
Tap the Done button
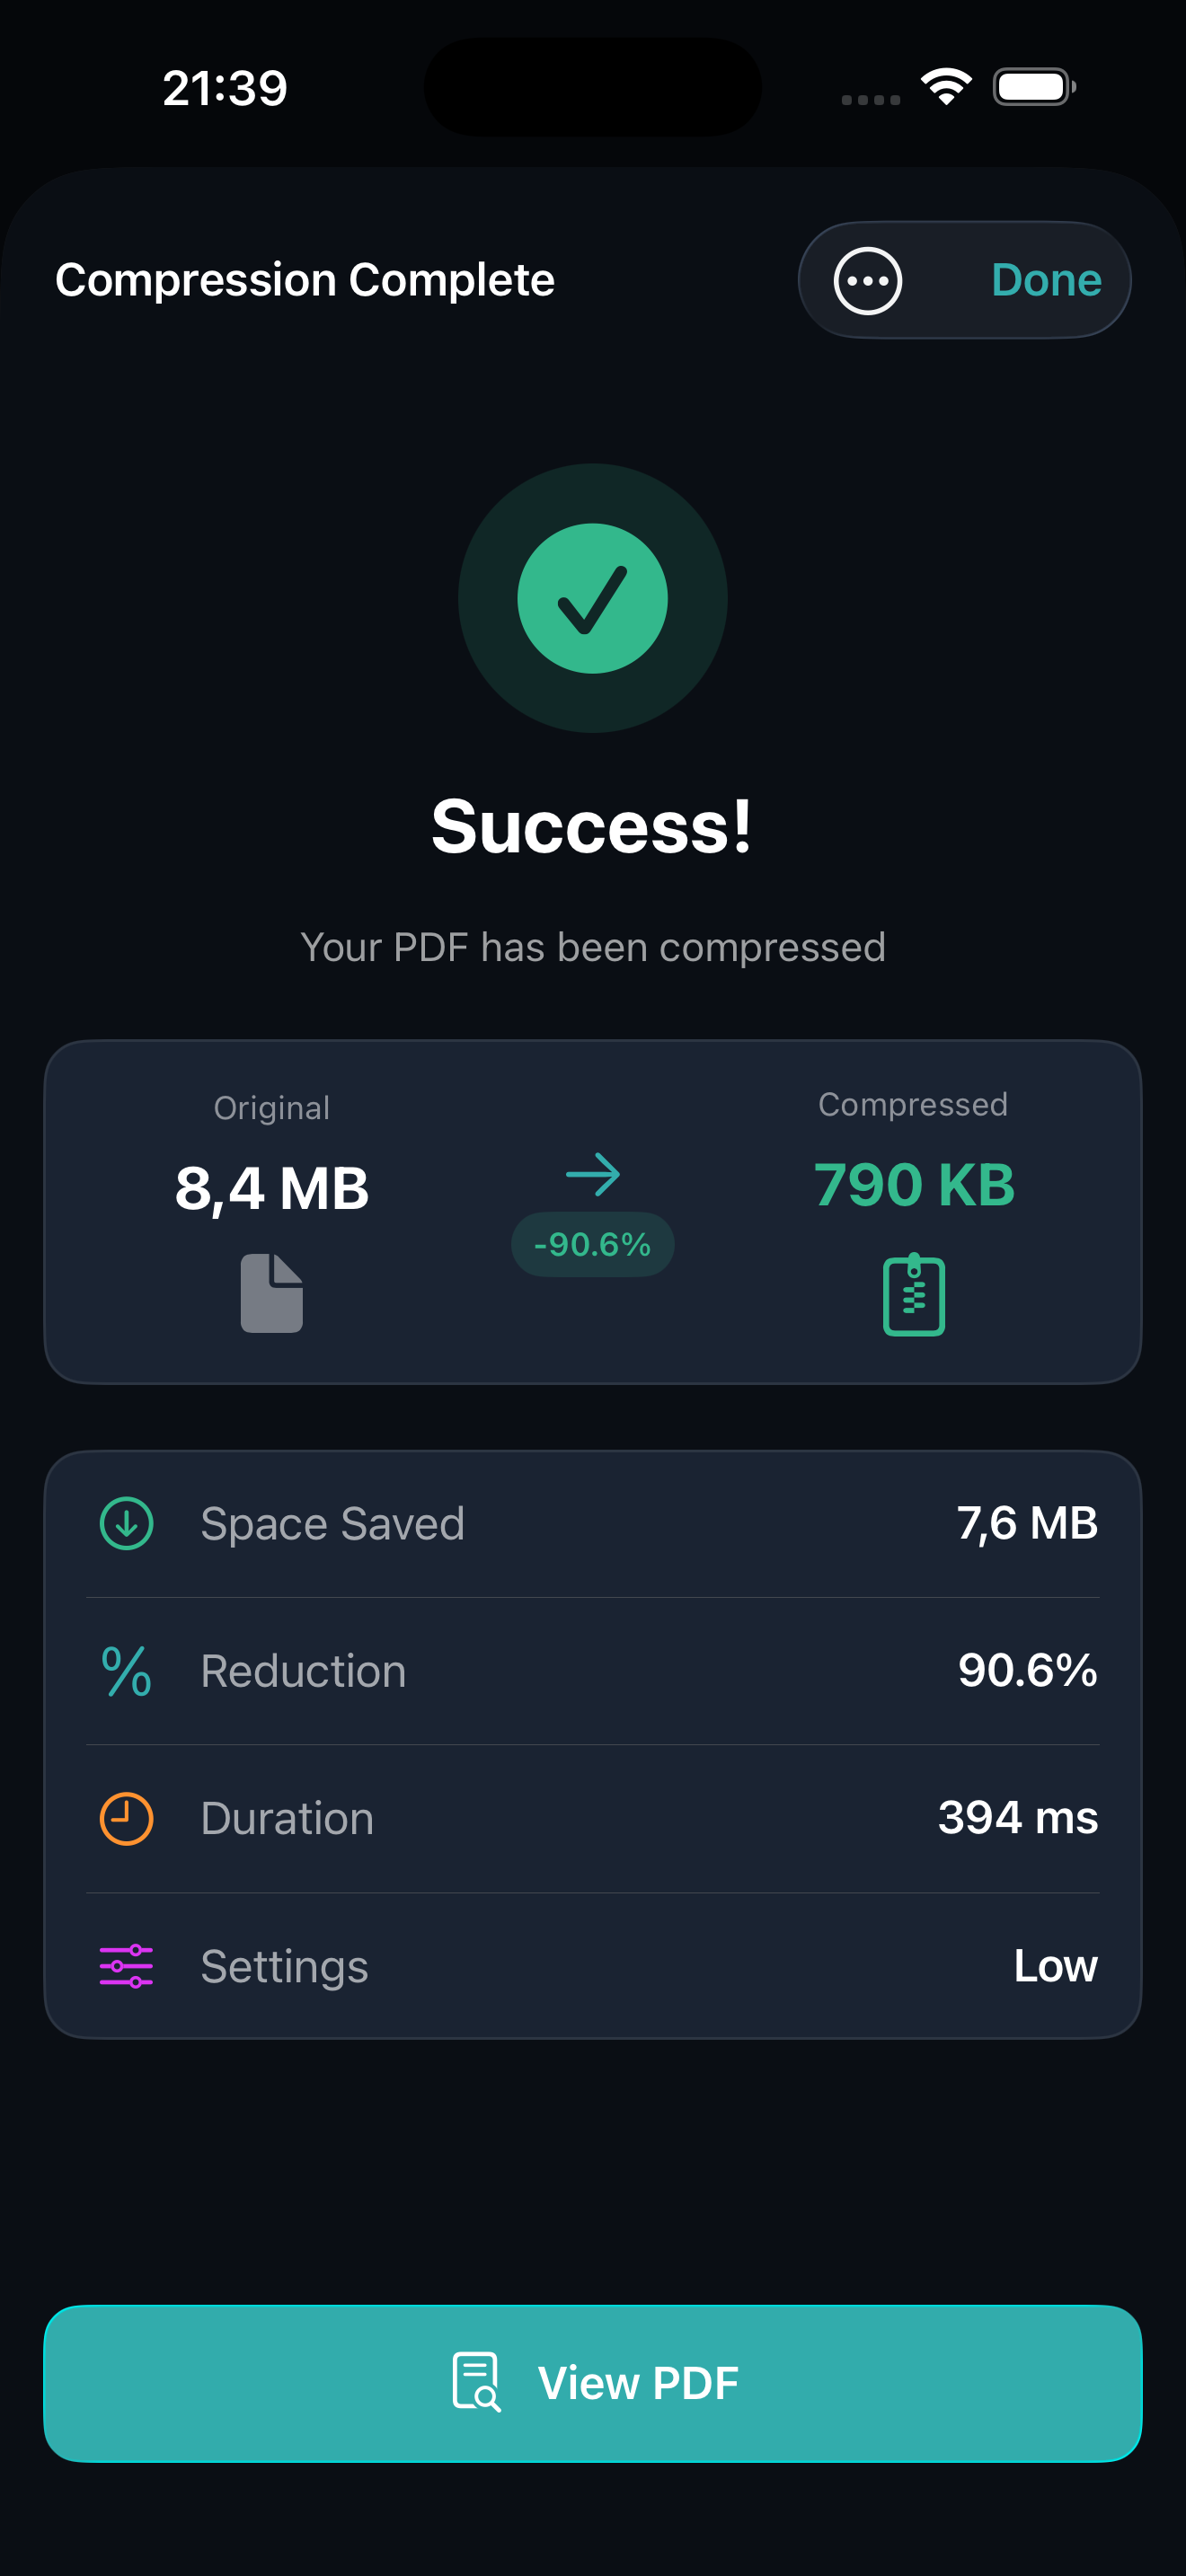[1045, 281]
